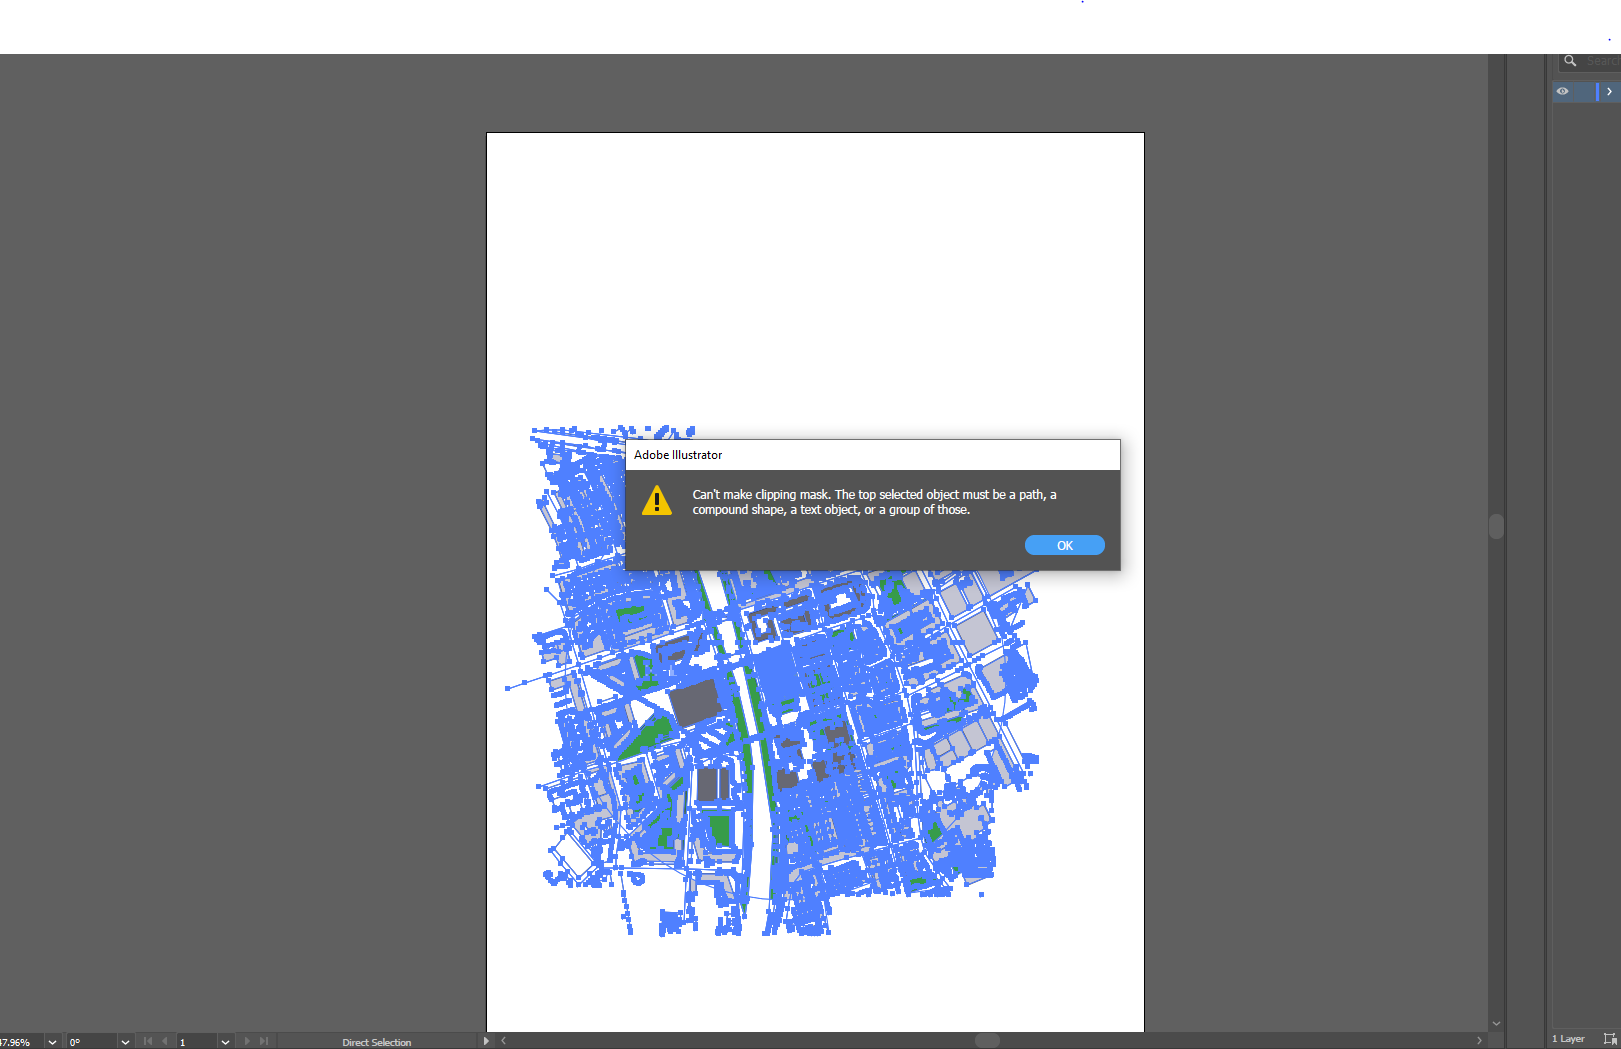Image resolution: width=1621 pixels, height=1049 pixels.
Task: Click the Search magnifier icon
Action: [x=1569, y=61]
